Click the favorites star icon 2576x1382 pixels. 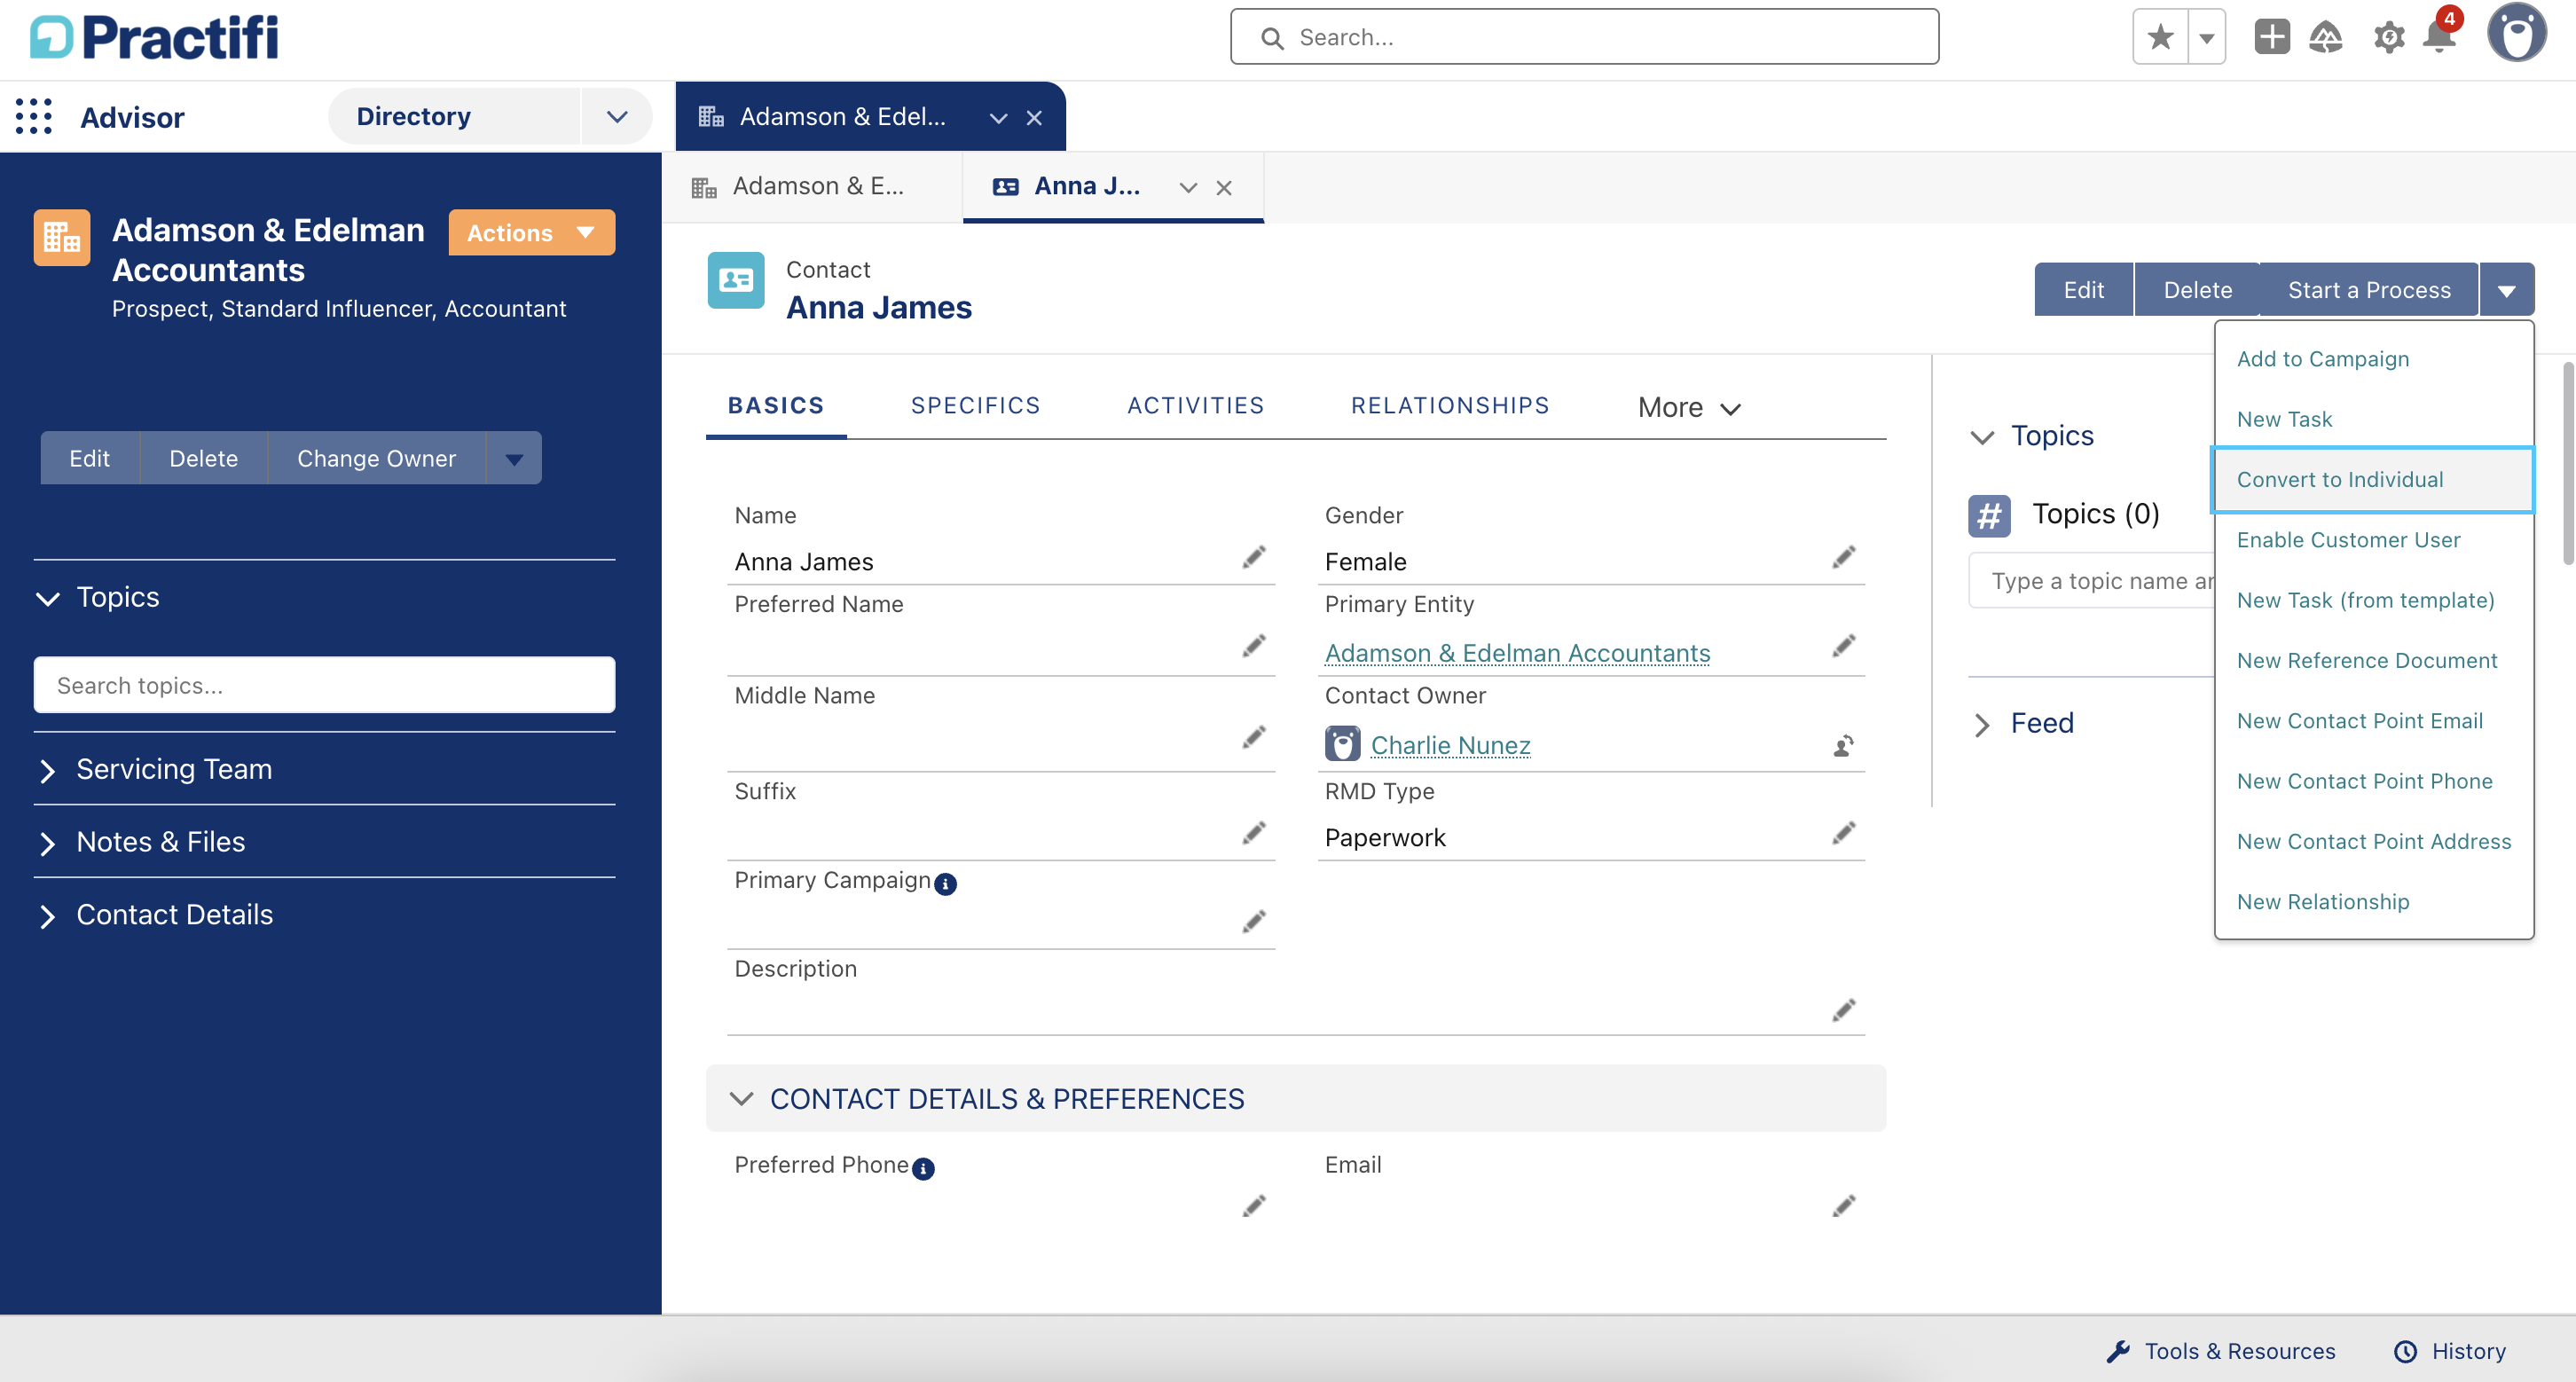[x=2160, y=37]
